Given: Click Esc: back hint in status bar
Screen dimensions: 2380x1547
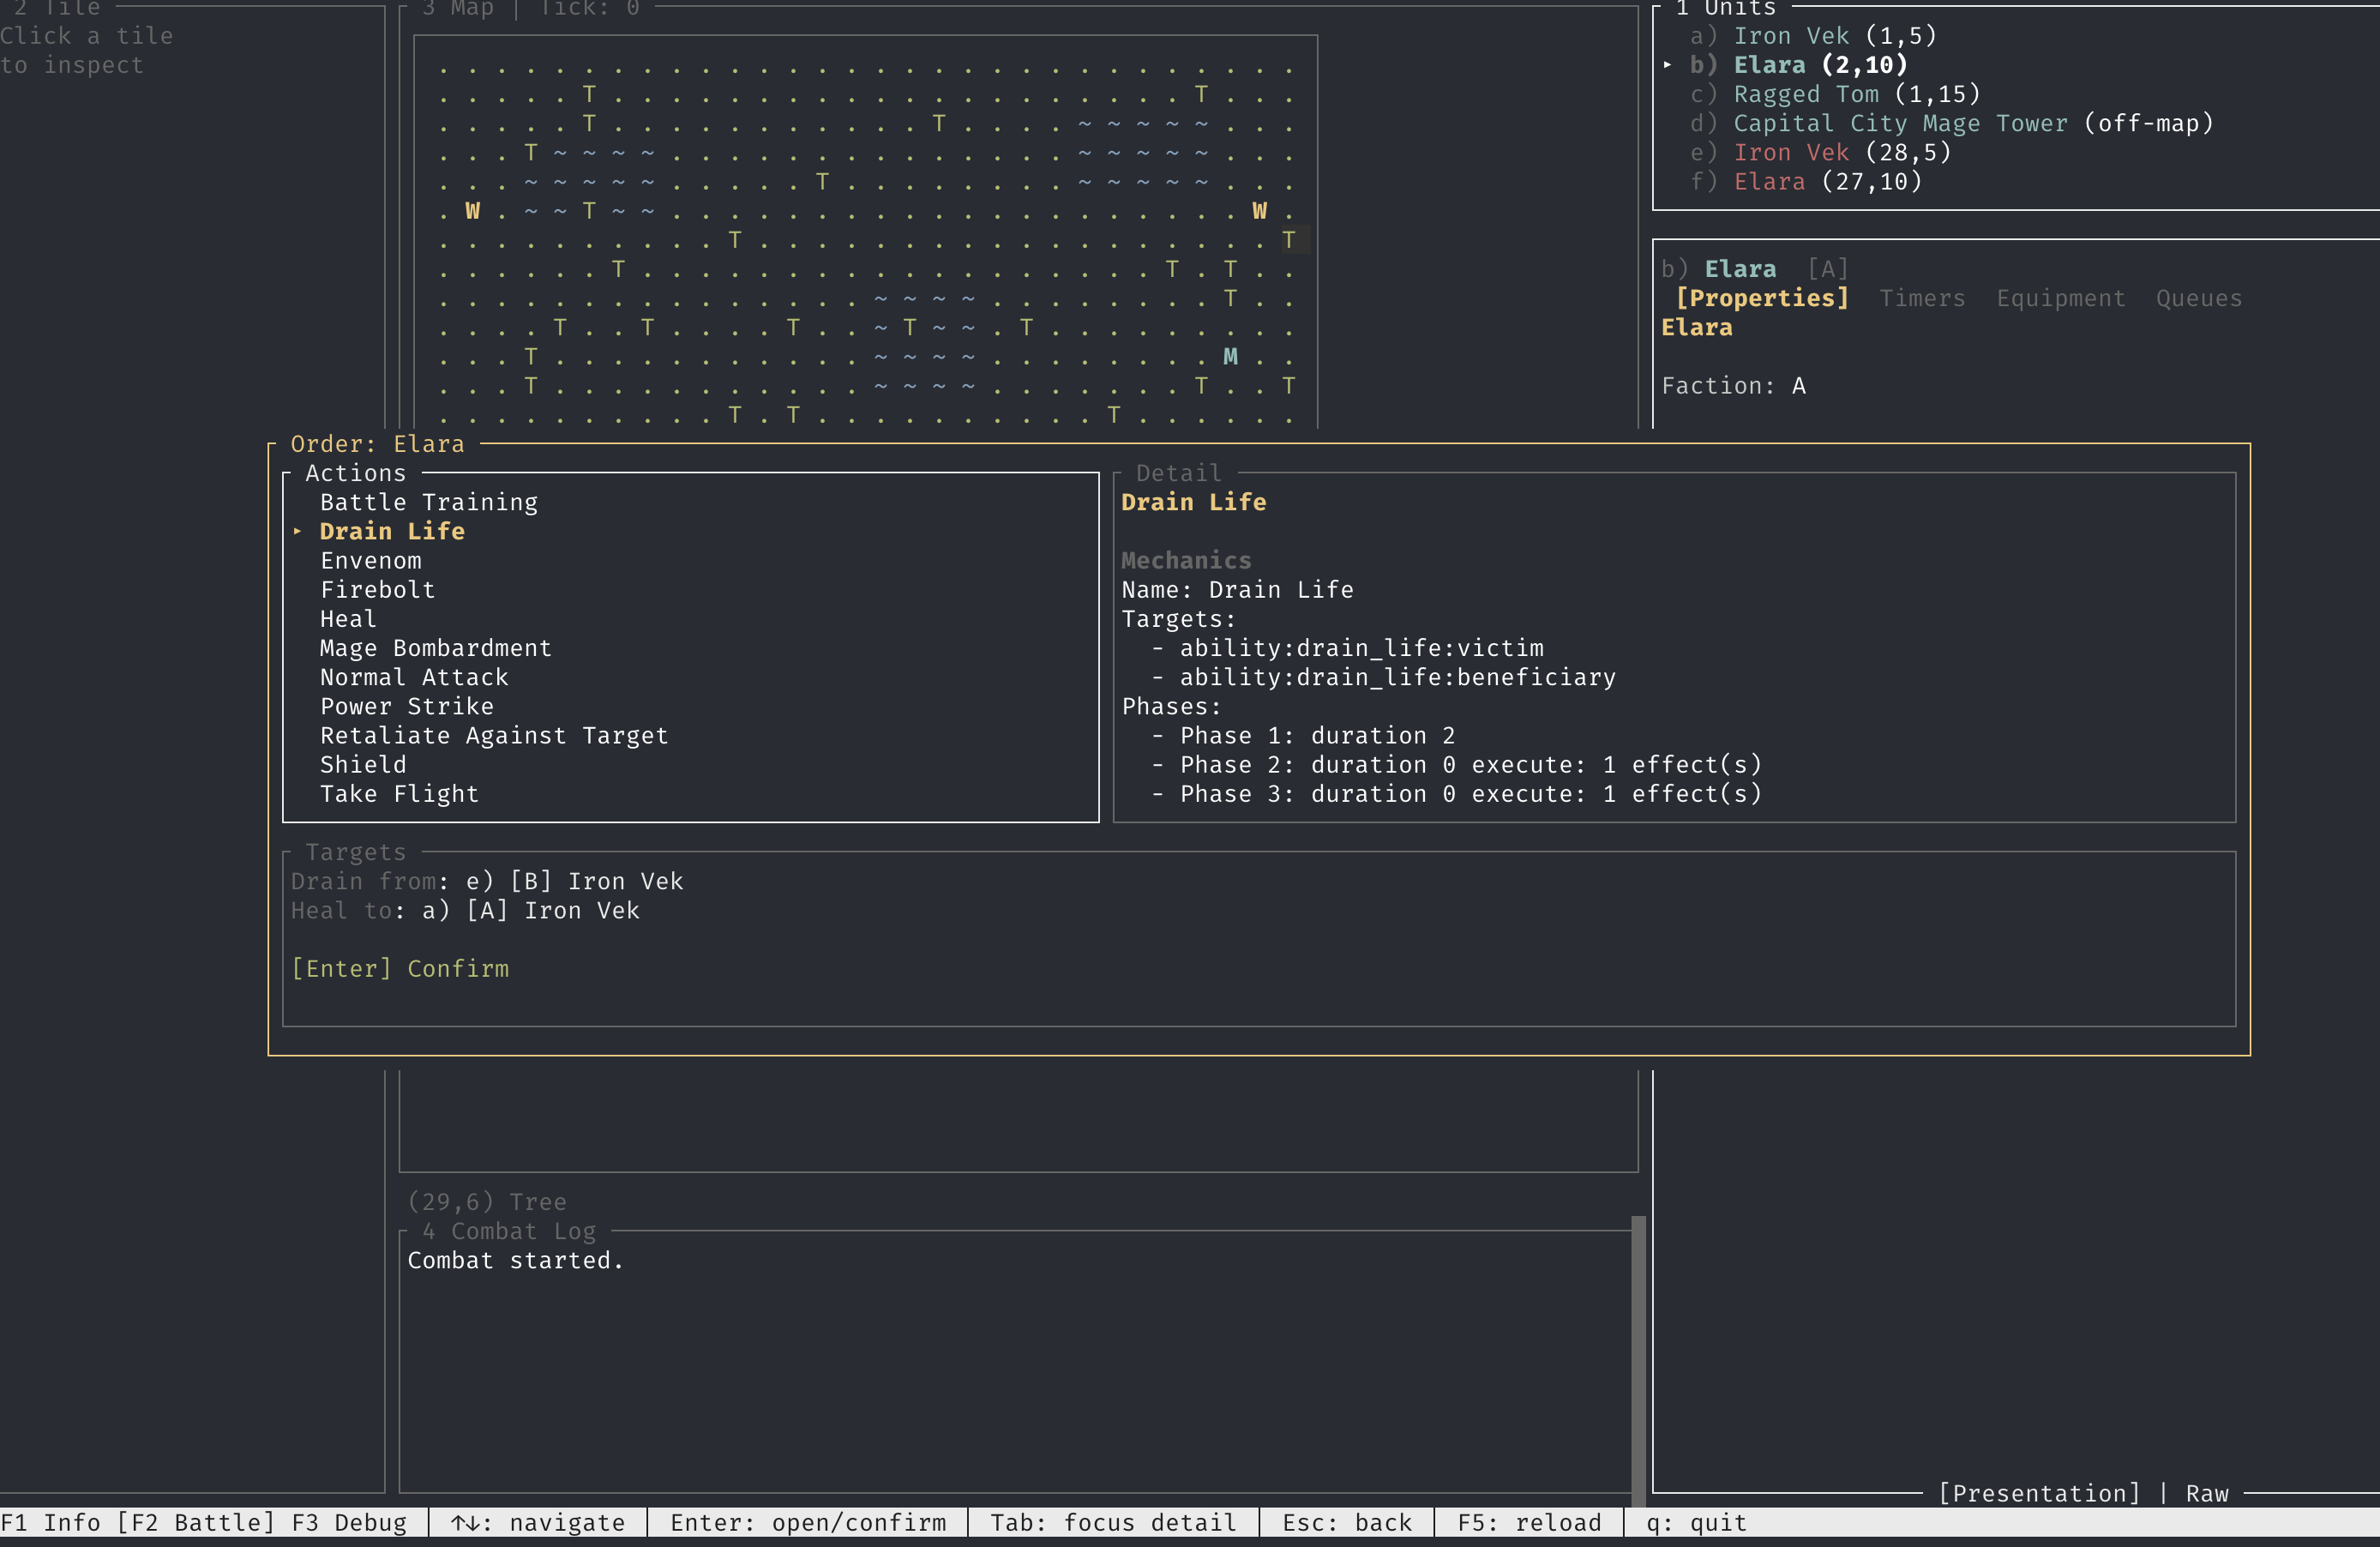Looking at the screenshot, I should point(1346,1522).
